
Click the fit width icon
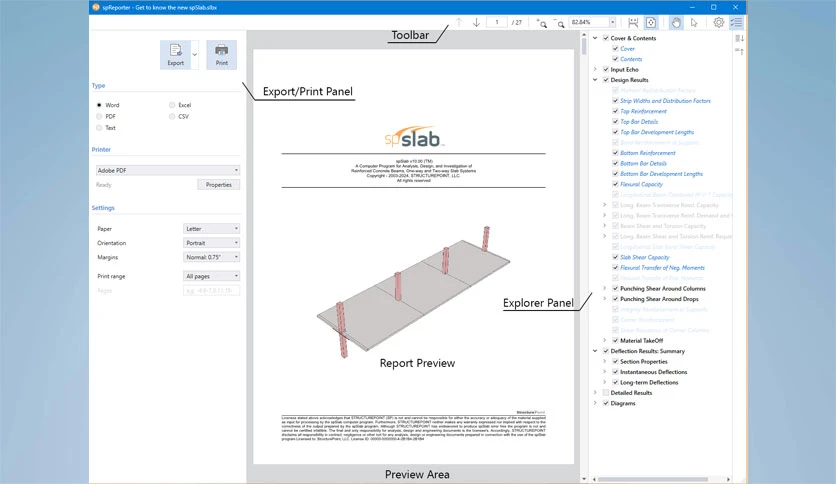(x=633, y=22)
